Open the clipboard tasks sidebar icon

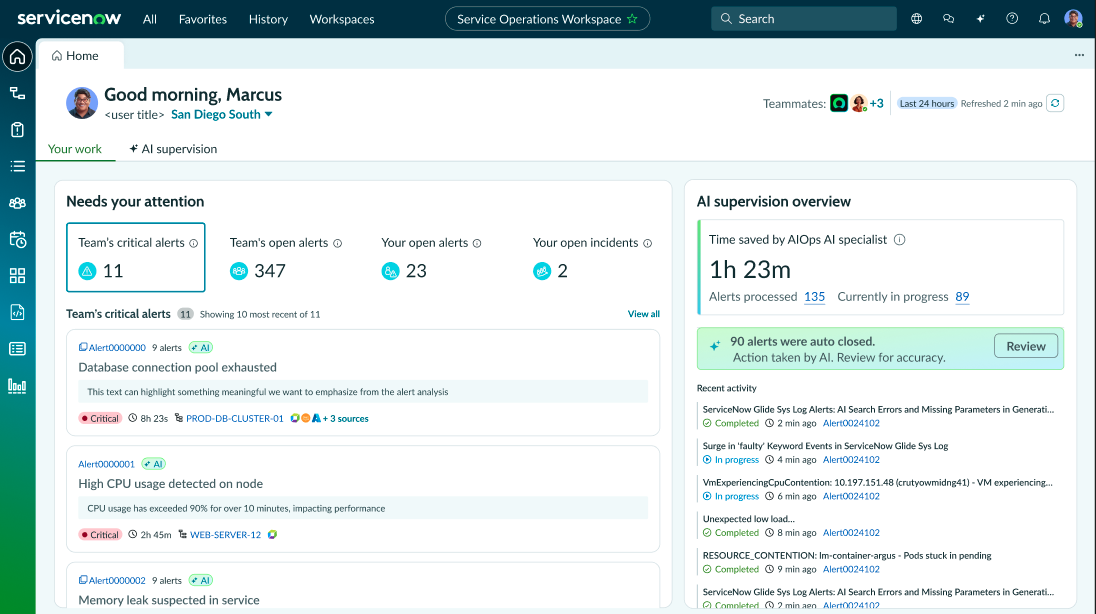click(x=17, y=129)
